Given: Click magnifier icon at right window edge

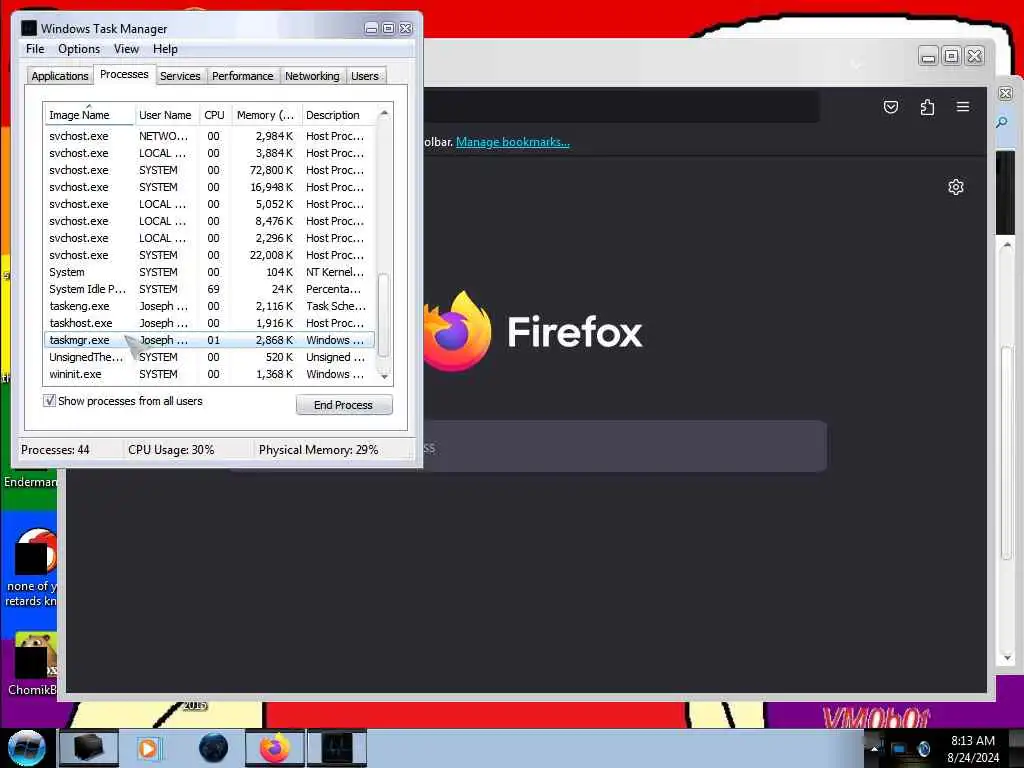Looking at the screenshot, I should click(x=1002, y=122).
